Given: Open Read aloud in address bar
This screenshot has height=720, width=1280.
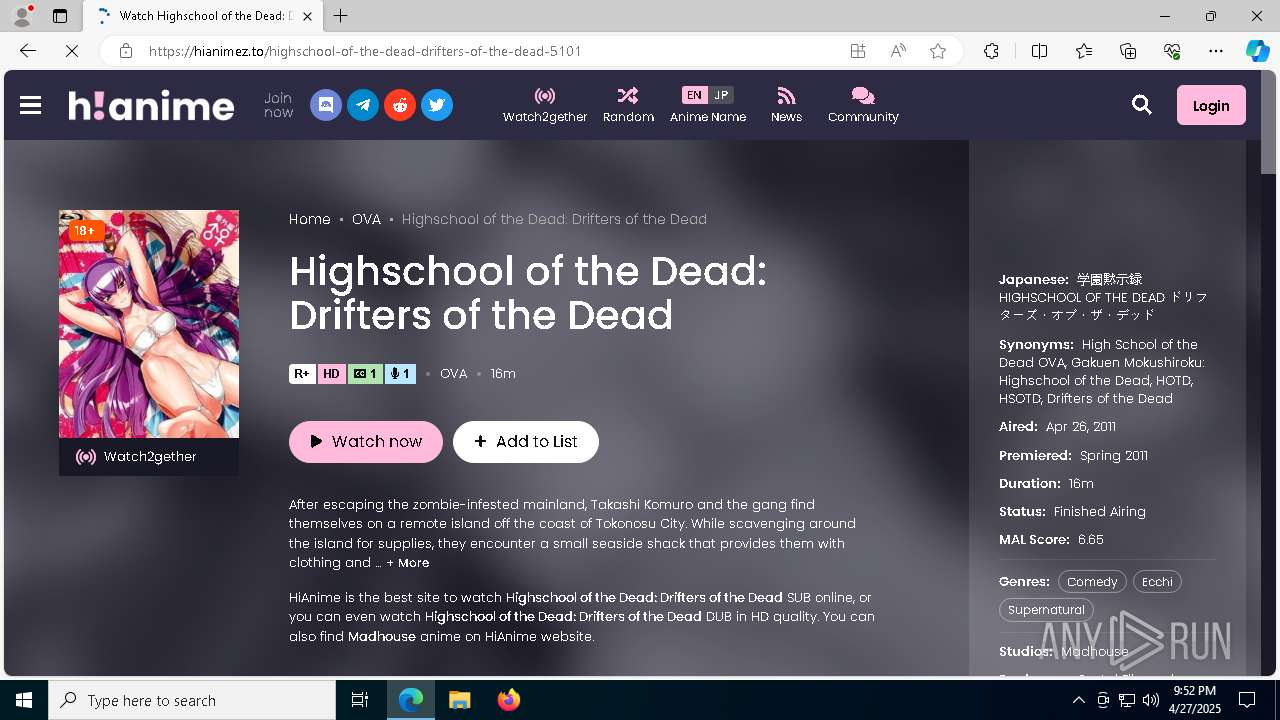Looking at the screenshot, I should (x=898, y=51).
